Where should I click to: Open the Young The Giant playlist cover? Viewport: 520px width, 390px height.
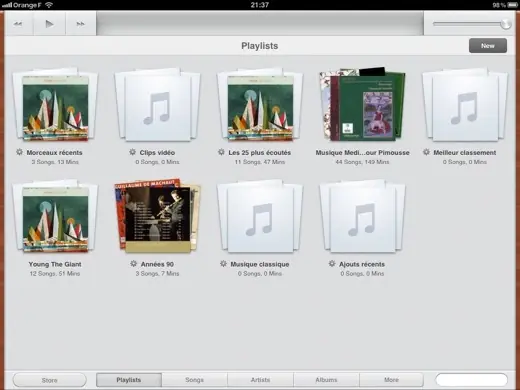(55, 216)
